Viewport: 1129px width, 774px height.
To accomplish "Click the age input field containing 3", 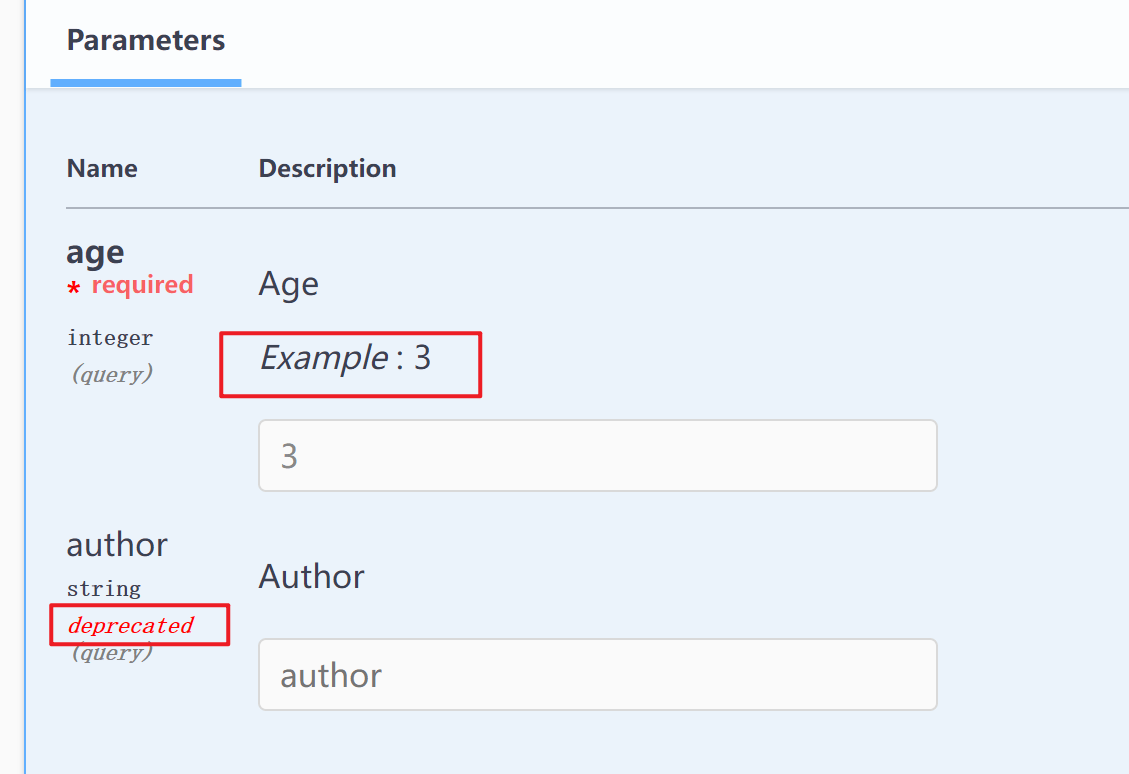I will point(597,455).
